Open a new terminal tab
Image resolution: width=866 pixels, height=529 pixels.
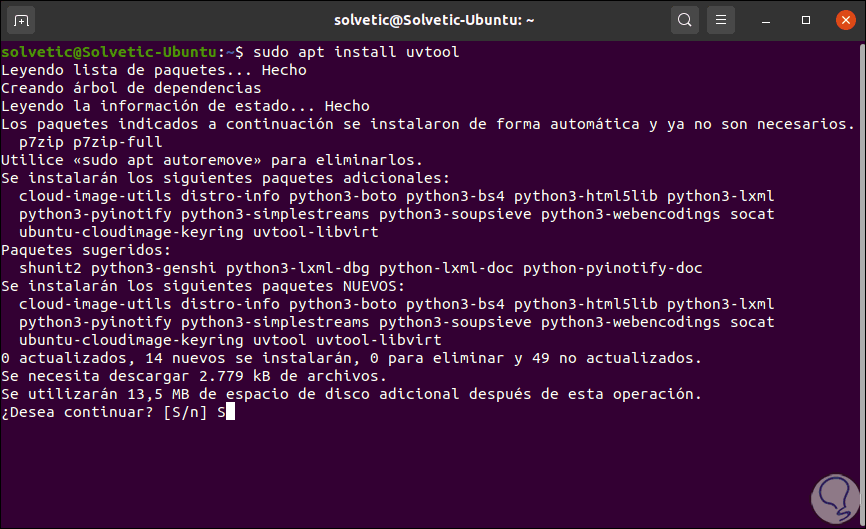click(23, 20)
